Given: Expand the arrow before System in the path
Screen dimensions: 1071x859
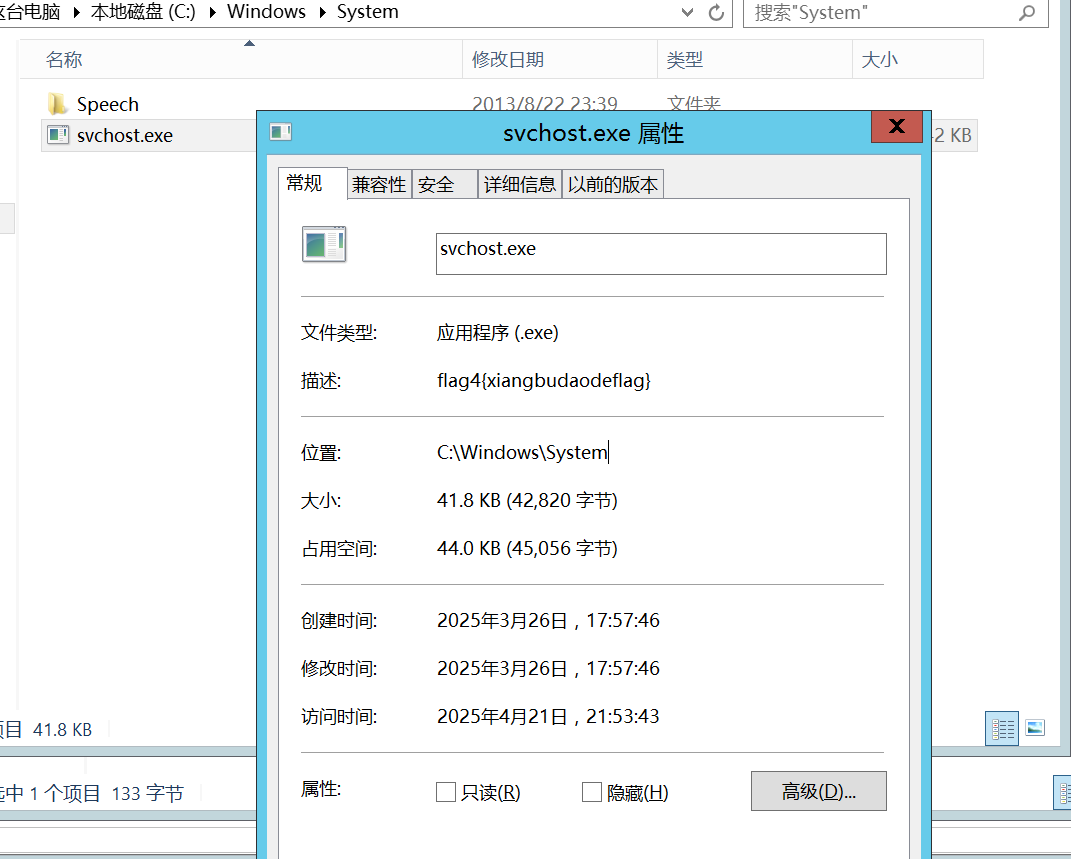Looking at the screenshot, I should 322,12.
